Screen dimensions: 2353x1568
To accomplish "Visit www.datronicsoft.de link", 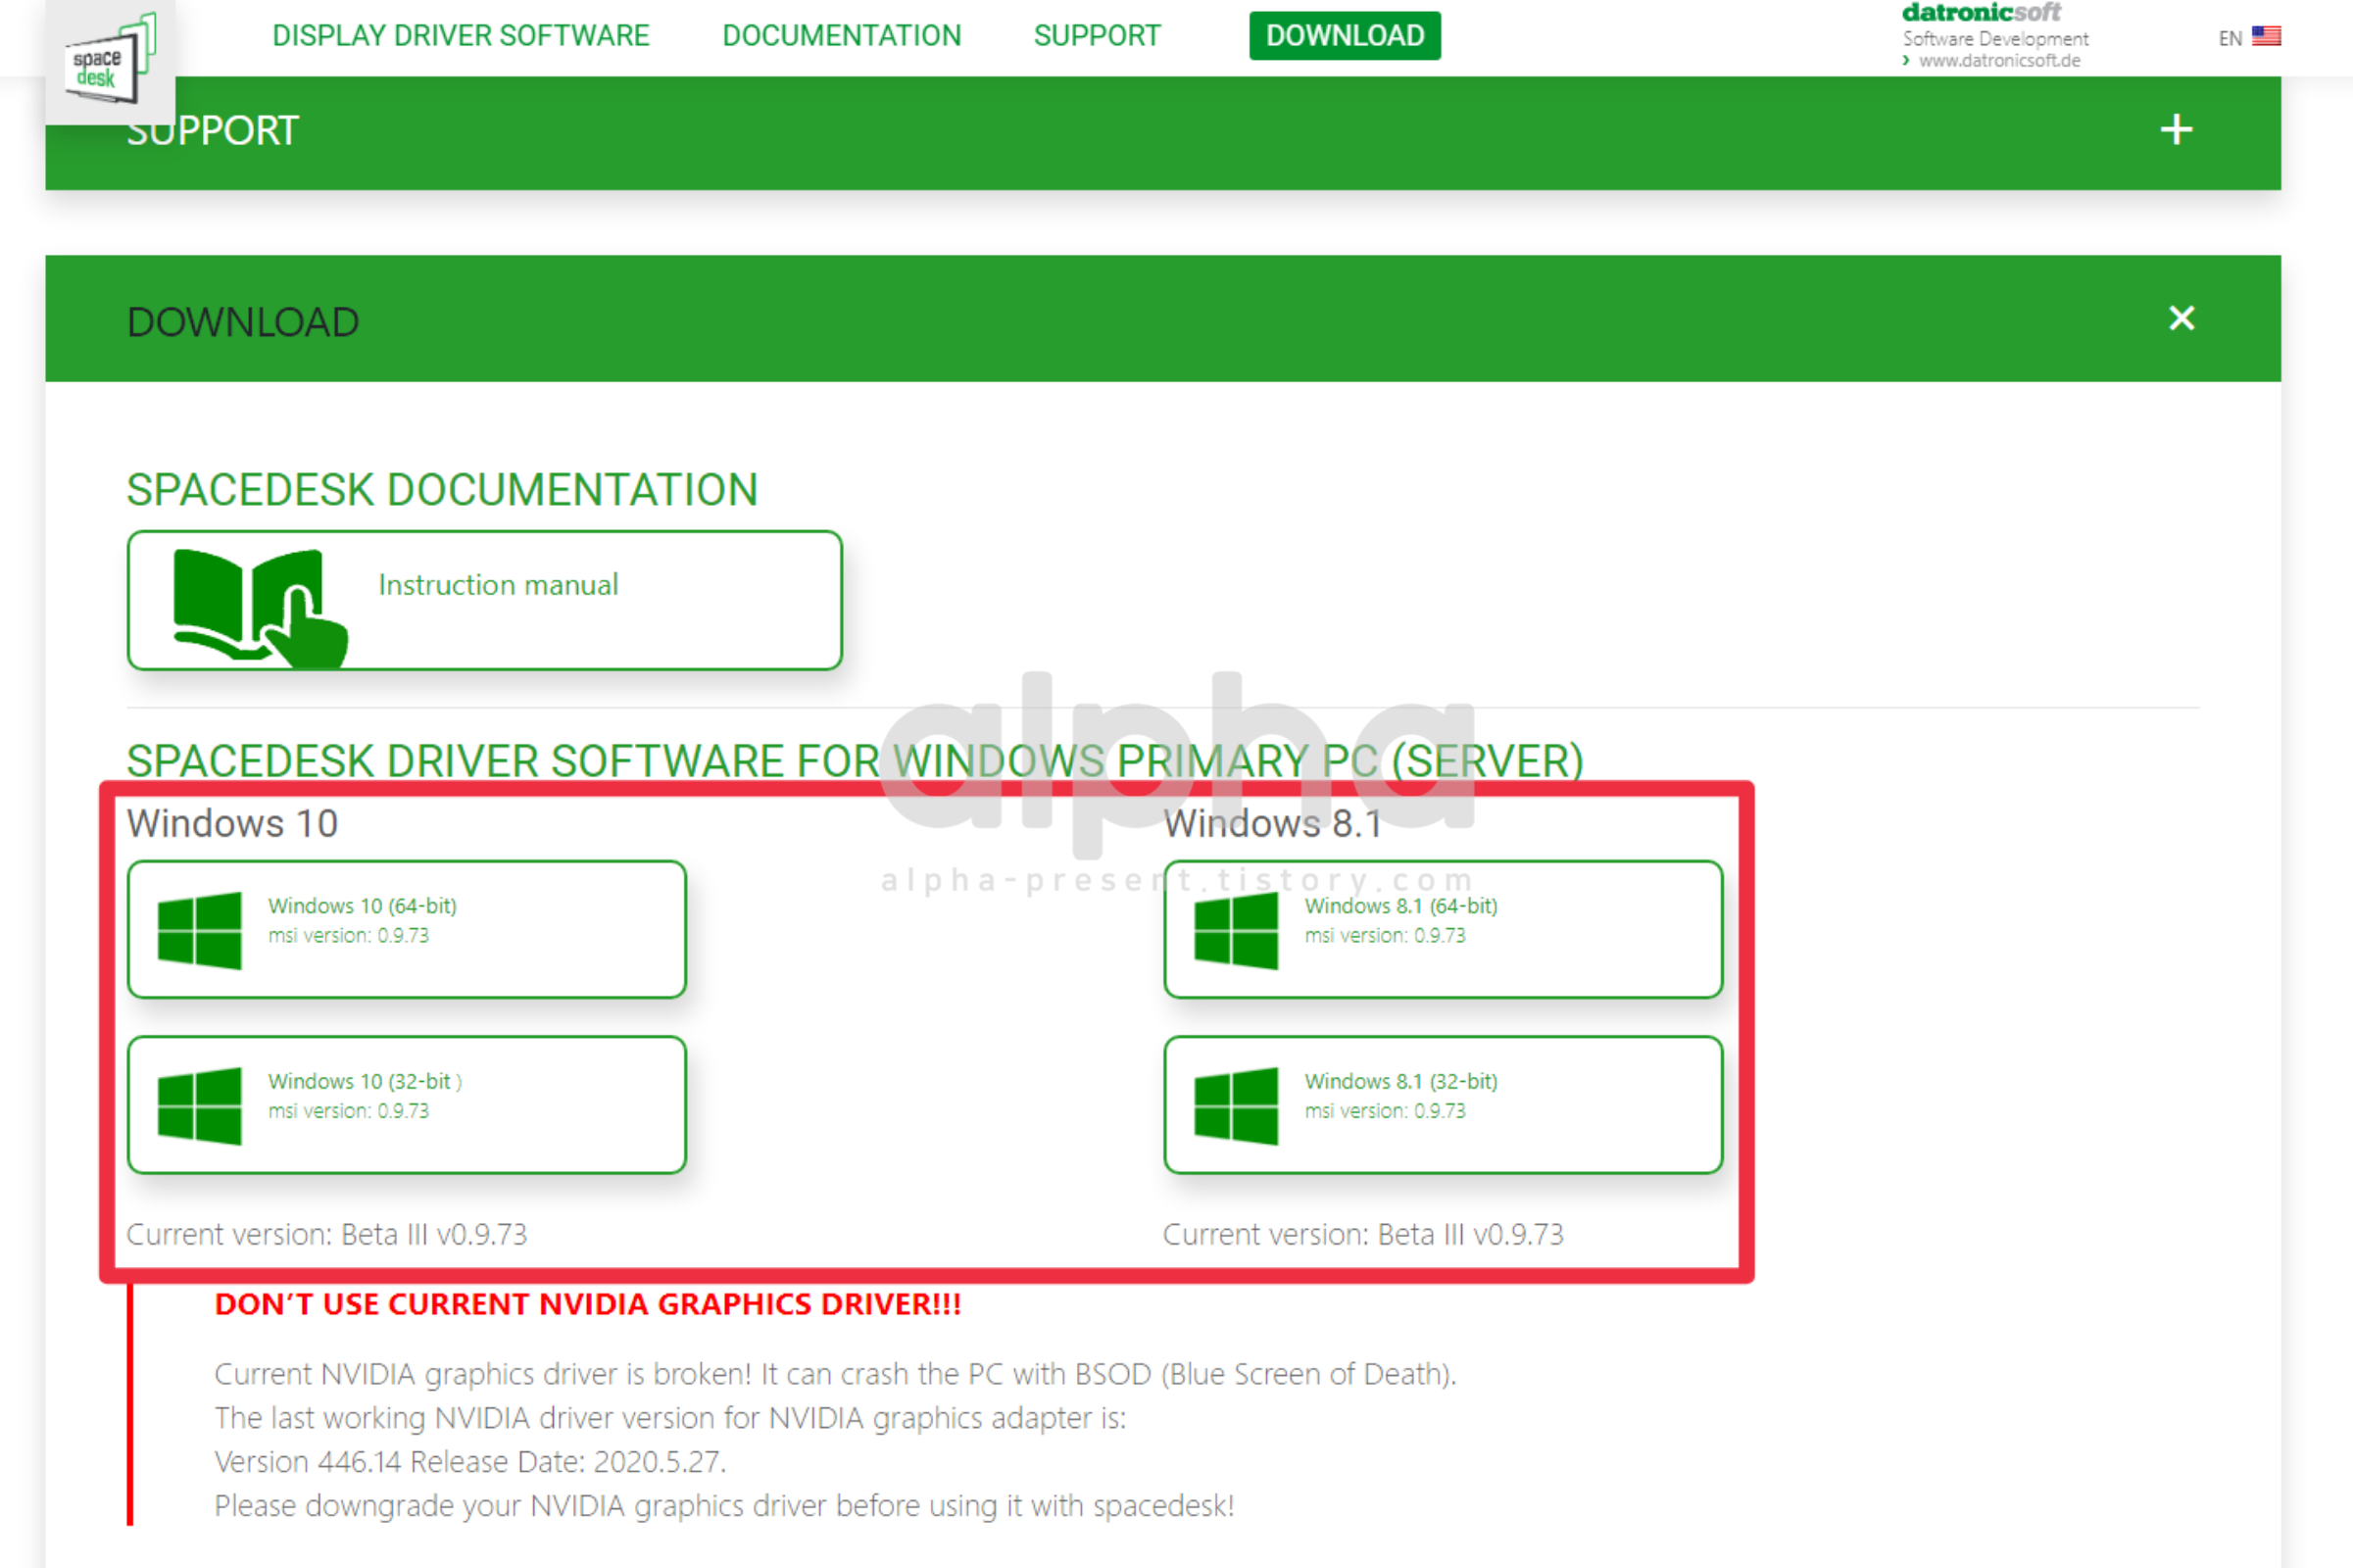I will pyautogui.click(x=1998, y=60).
